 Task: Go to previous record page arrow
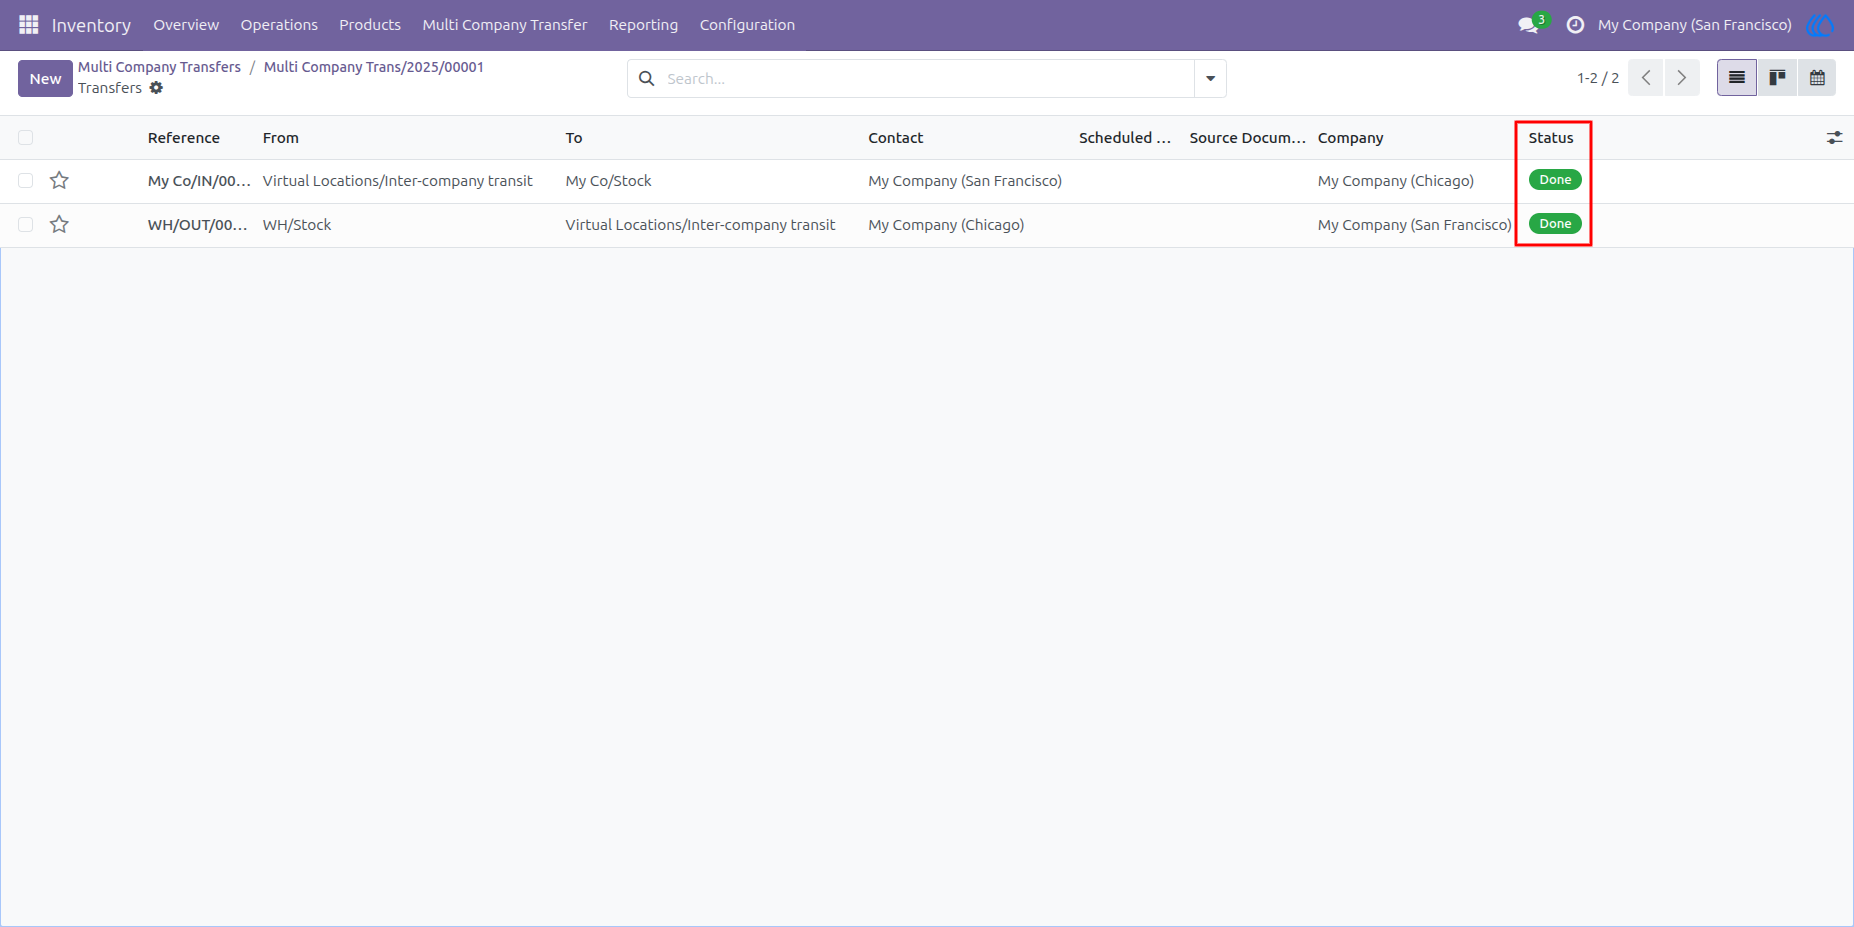(1646, 78)
